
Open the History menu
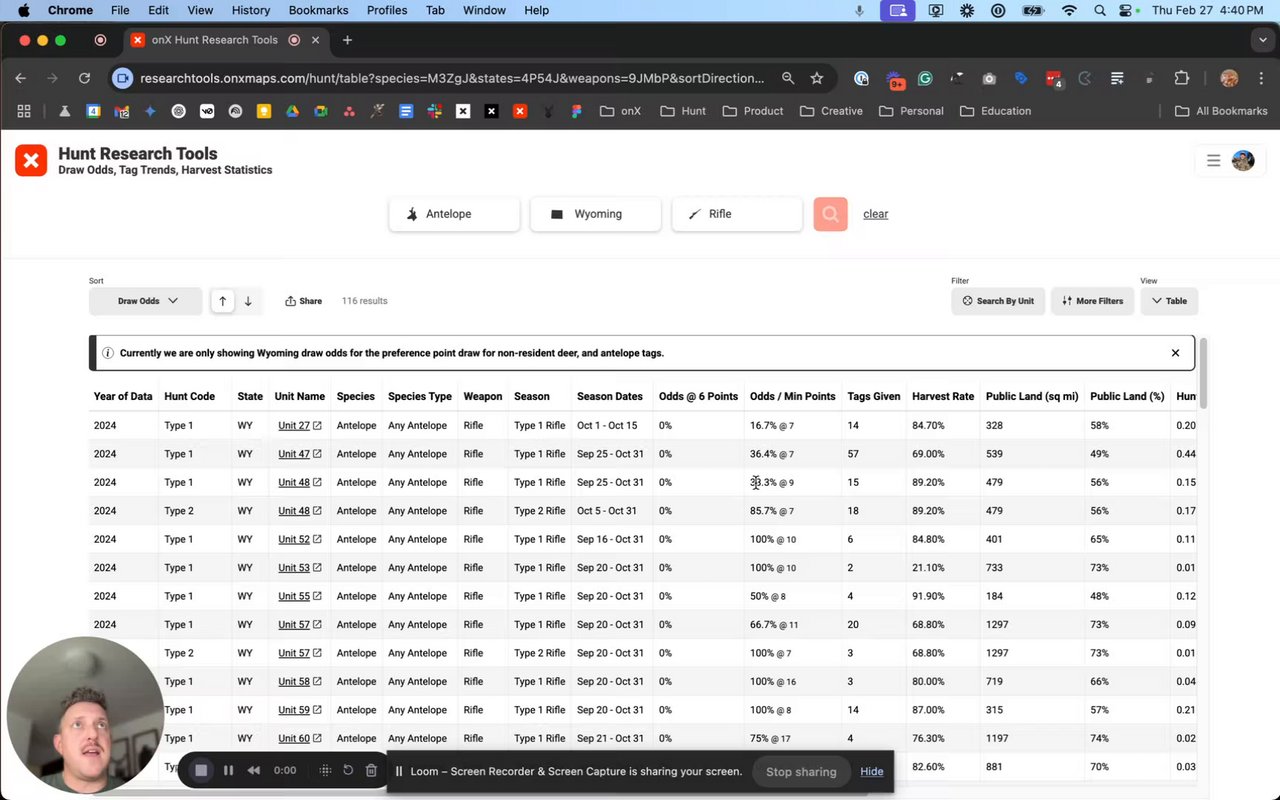251,10
